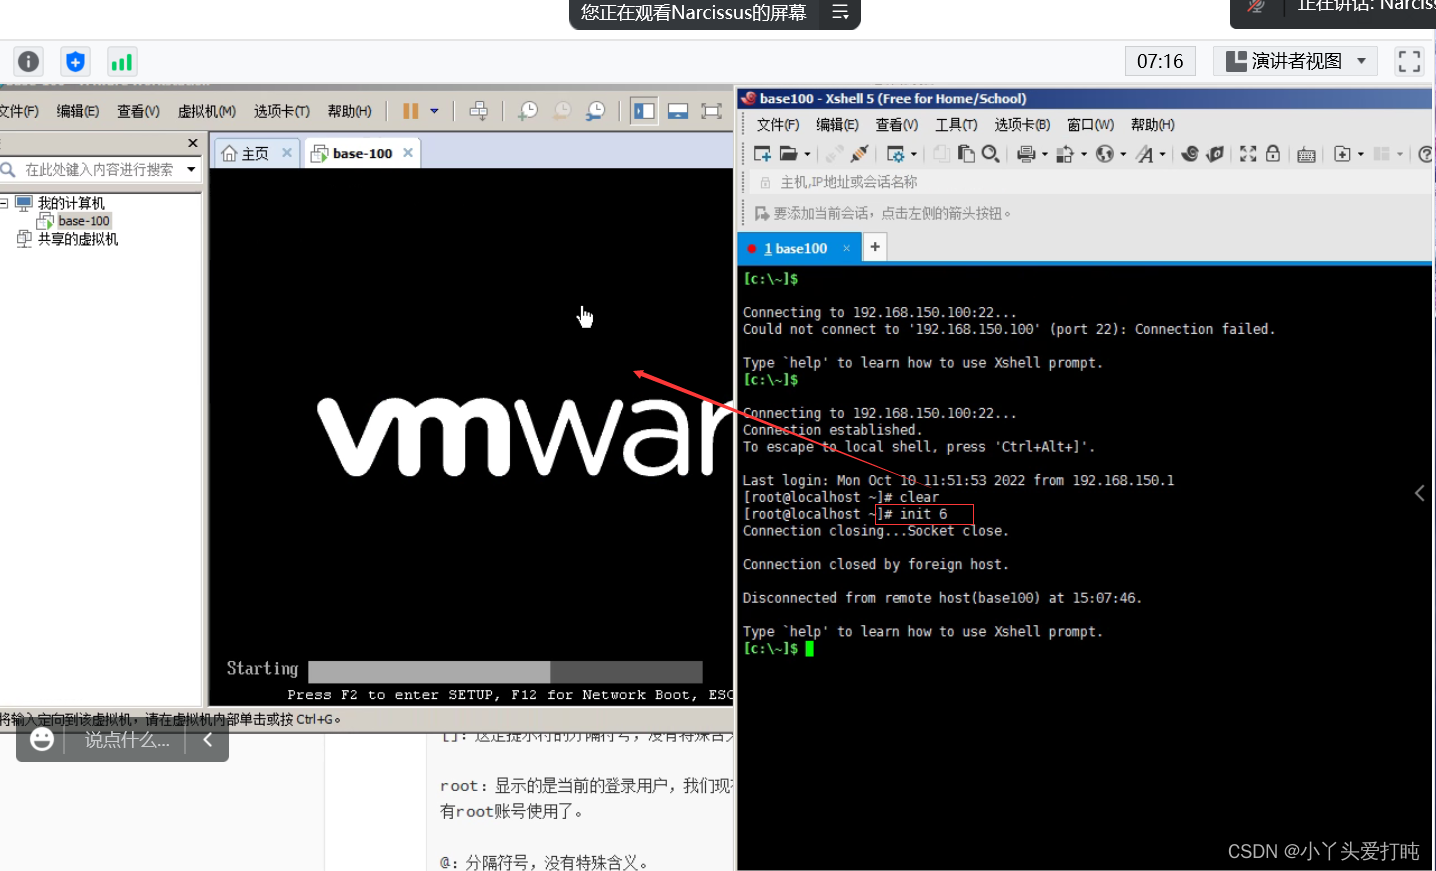Toggle the VMware library sidebar view
The image size is (1436, 871).
[x=644, y=111]
